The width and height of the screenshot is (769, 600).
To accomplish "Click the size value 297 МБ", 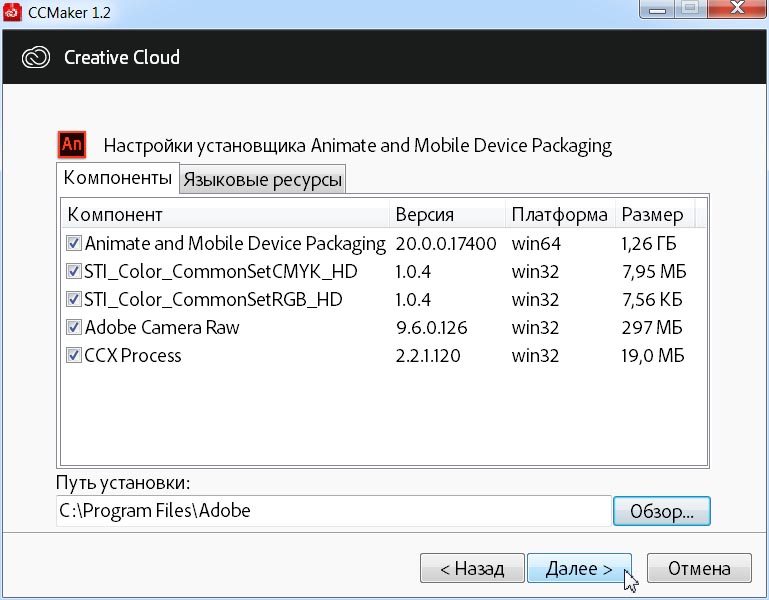I will click(652, 327).
